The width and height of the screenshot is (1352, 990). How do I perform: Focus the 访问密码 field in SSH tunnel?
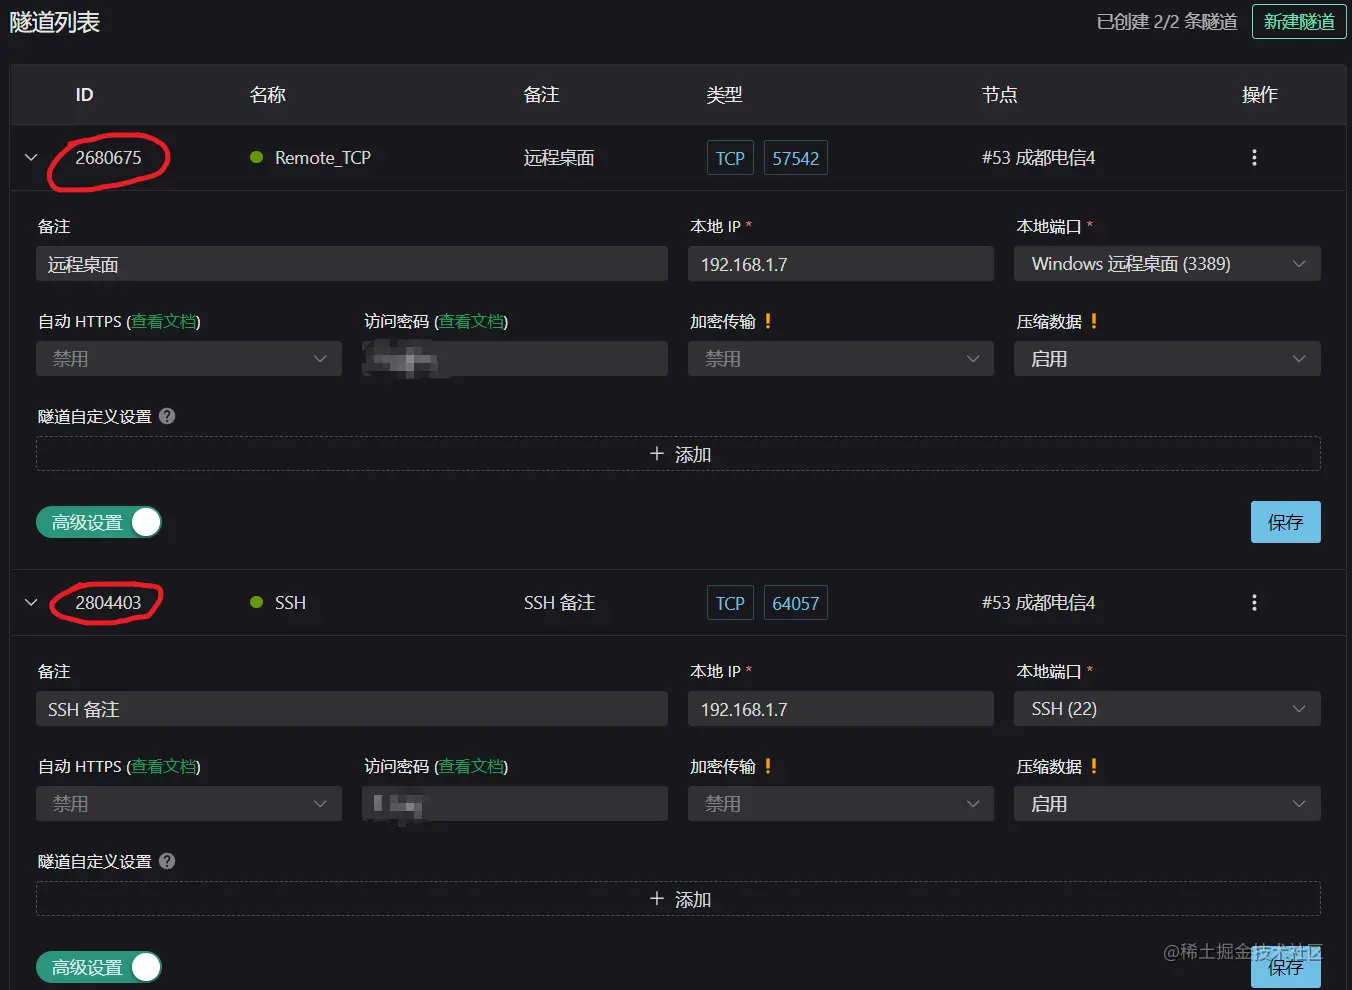pyautogui.click(x=515, y=804)
